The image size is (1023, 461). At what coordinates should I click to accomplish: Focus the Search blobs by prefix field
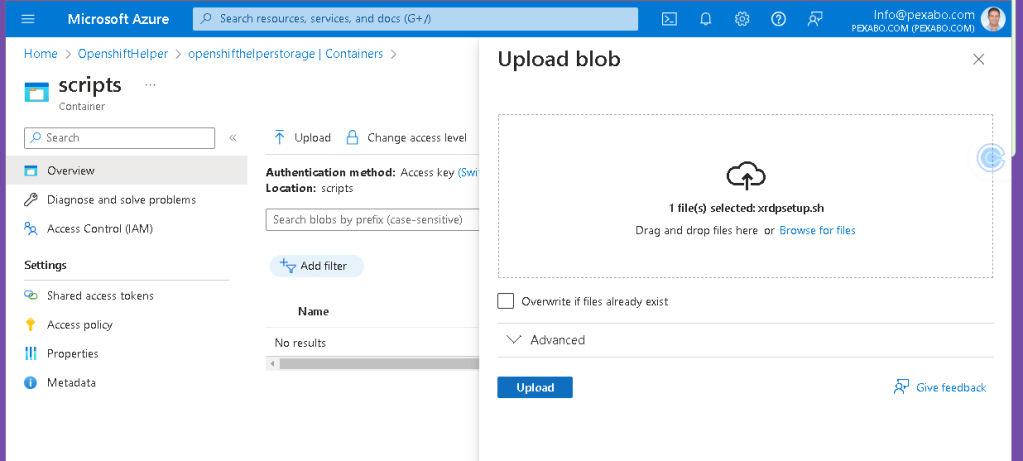tap(373, 220)
